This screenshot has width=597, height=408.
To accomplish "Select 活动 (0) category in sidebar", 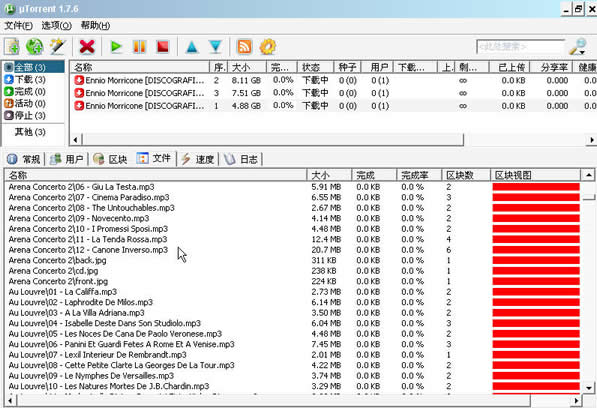I will pyautogui.click(x=25, y=103).
